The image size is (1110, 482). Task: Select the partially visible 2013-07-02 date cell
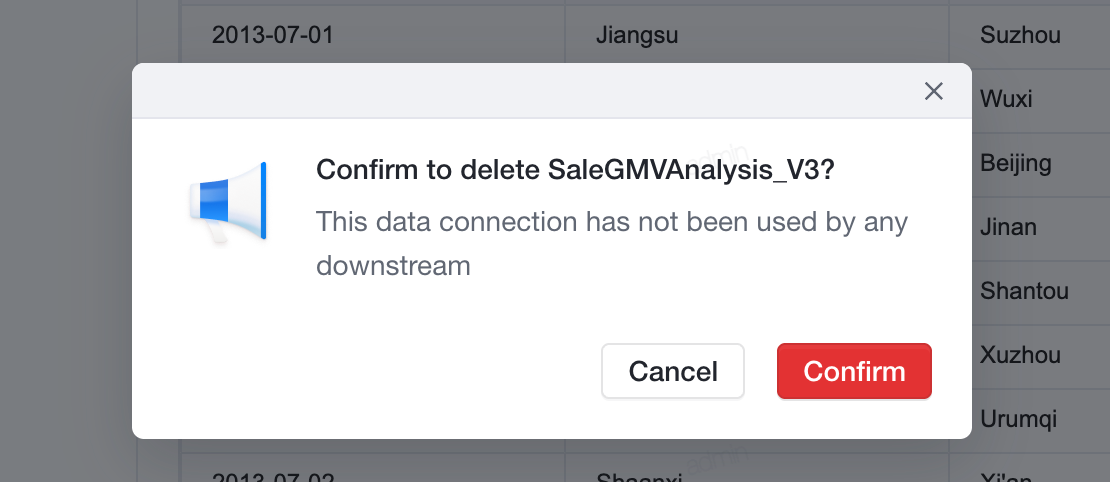click(372, 469)
